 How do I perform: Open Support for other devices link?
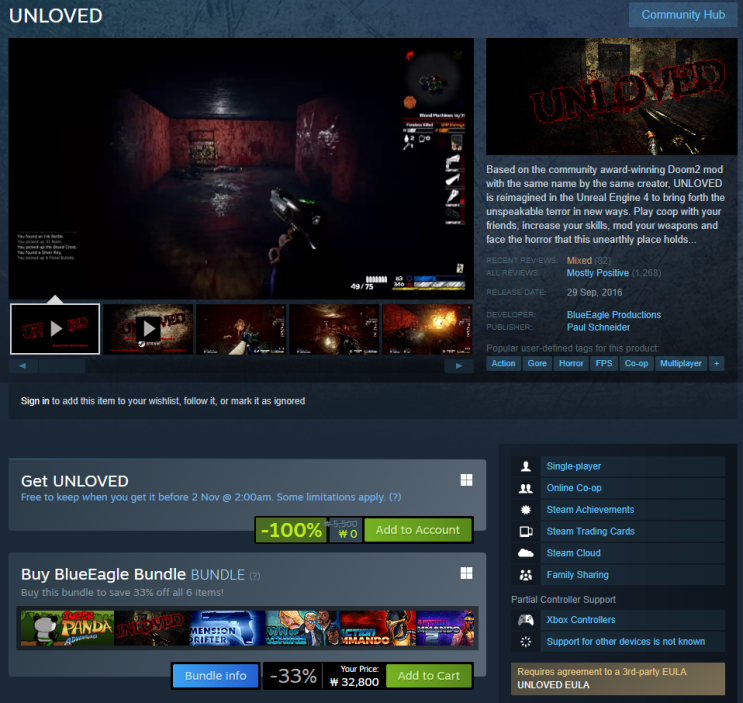pos(625,641)
